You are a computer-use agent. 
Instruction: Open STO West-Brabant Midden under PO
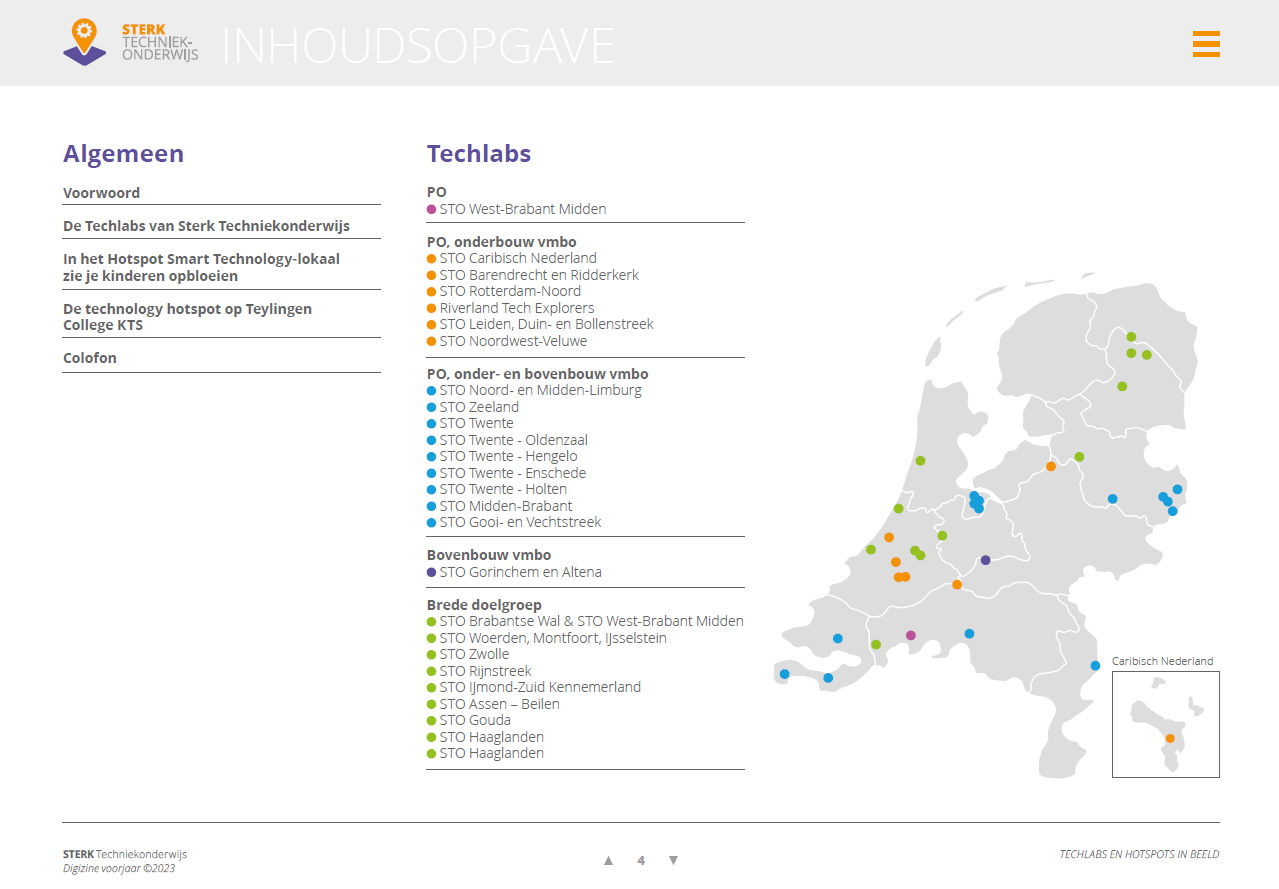pos(516,209)
